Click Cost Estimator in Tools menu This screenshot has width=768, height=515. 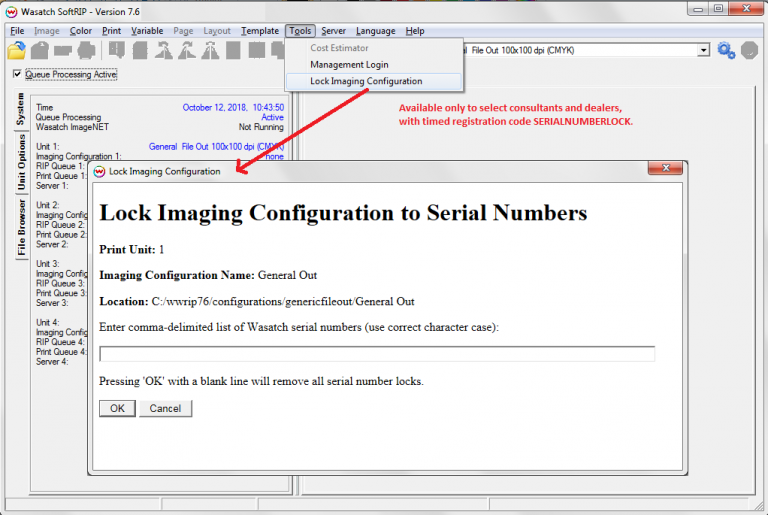click(339, 48)
